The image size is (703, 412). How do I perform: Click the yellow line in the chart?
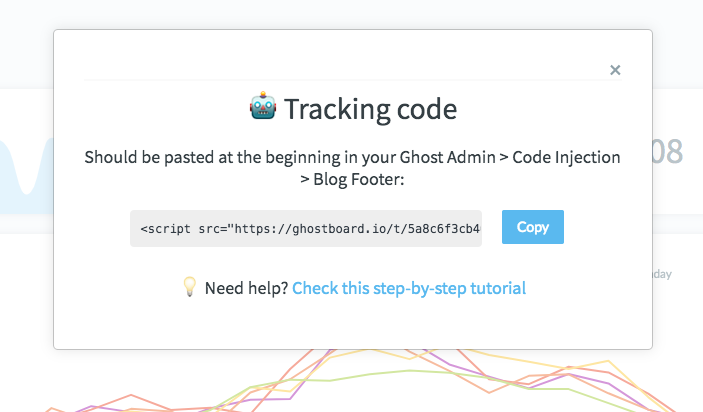point(606,361)
